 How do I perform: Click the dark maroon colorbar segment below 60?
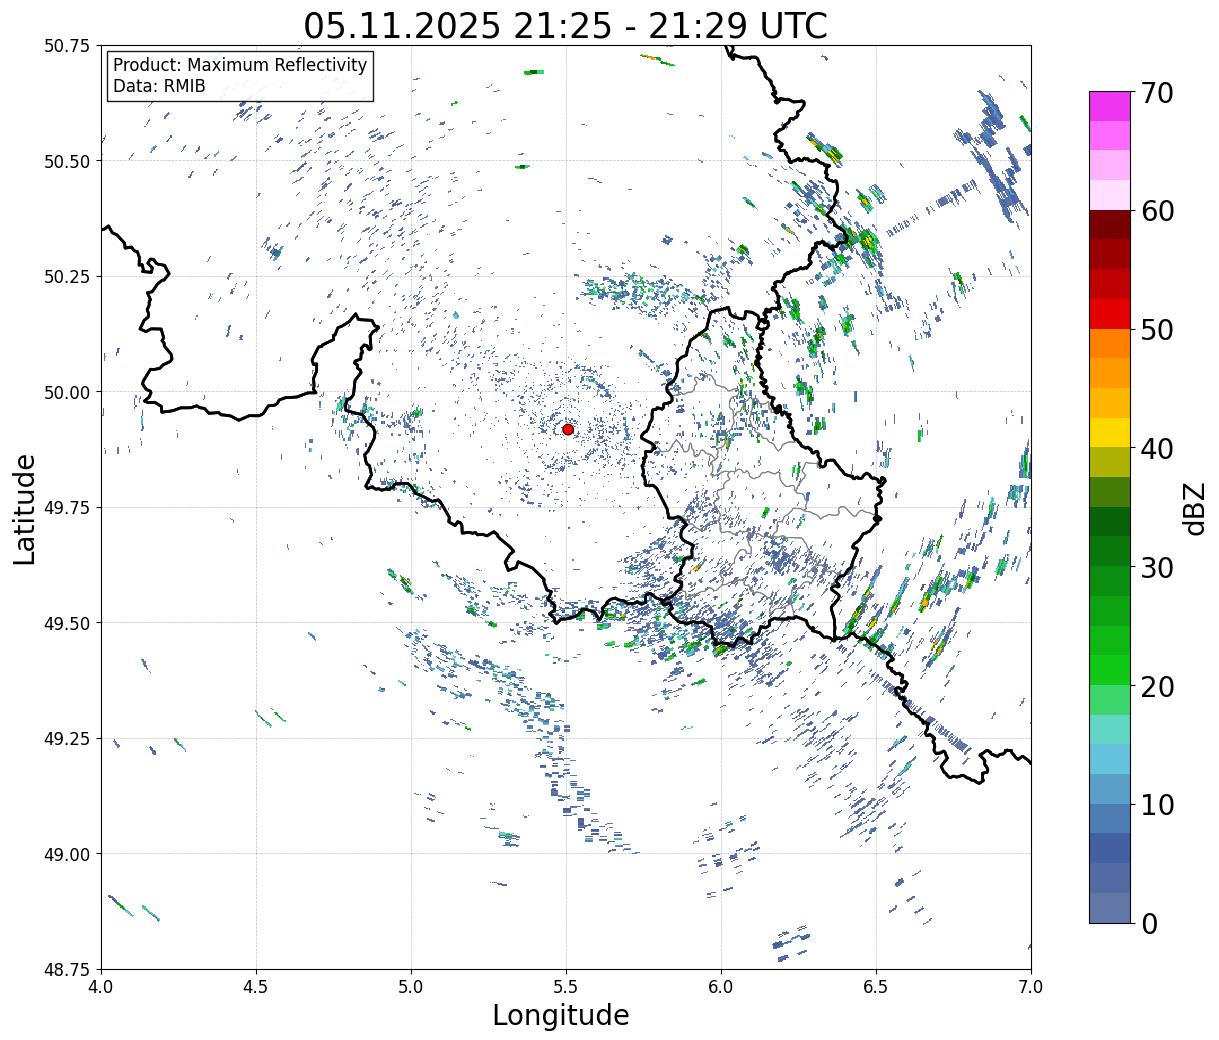click(1109, 225)
